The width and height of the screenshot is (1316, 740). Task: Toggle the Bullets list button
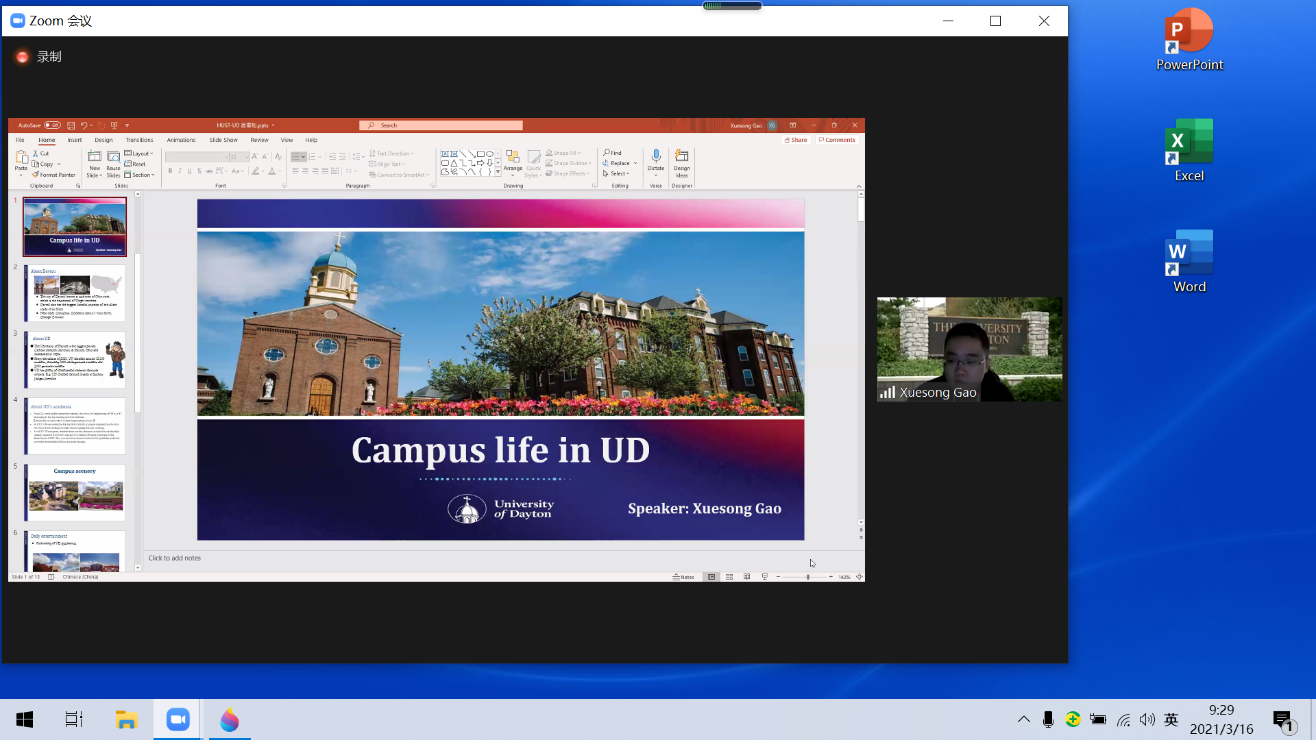[298, 157]
